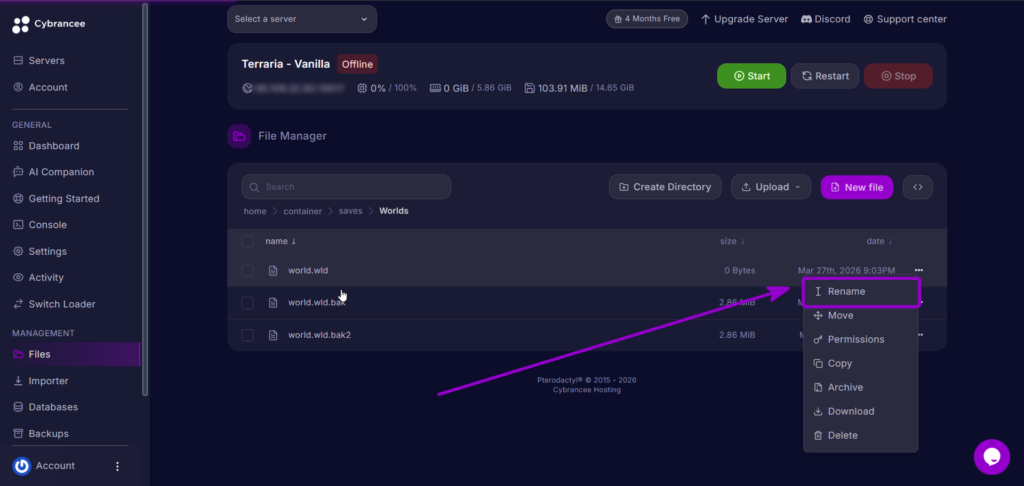Open the Console page
1024x486 pixels.
click(39, 225)
